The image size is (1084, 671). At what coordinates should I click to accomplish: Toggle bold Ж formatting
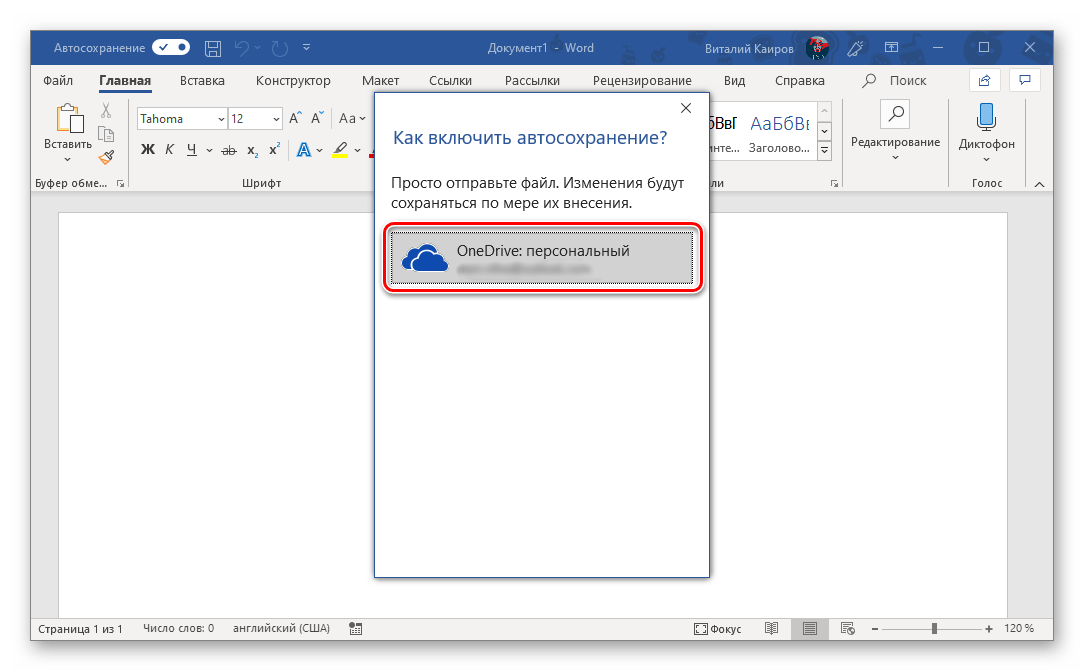tap(148, 150)
